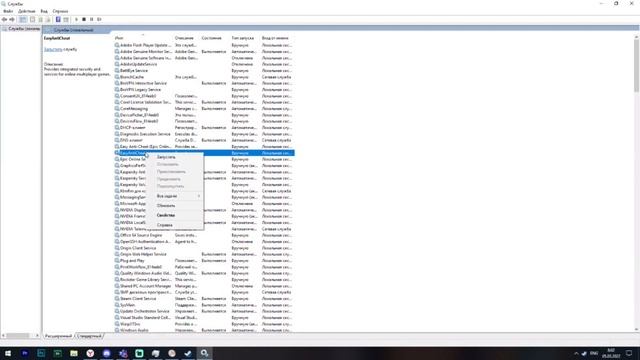
Task: Click gear icon of Adobe Flash Player Update row
Action: [117, 45]
